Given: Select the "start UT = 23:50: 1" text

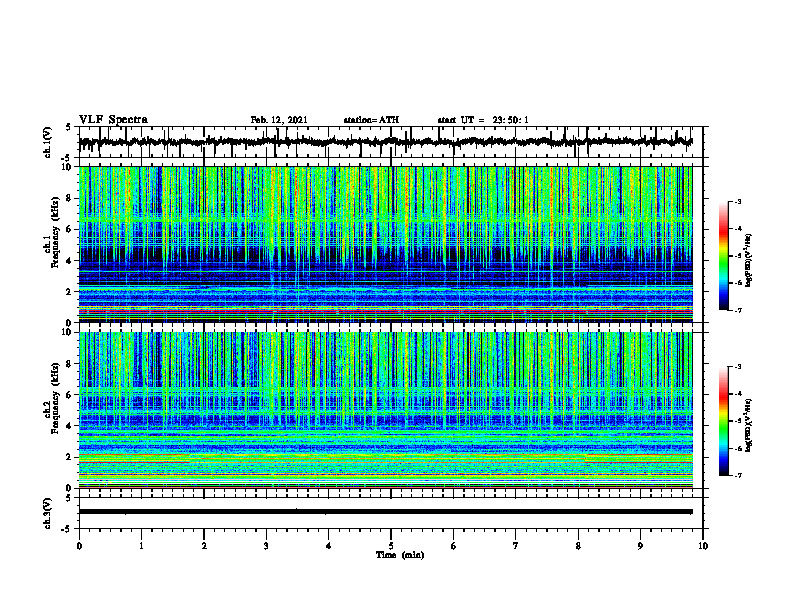Looking at the screenshot, I should [483, 120].
